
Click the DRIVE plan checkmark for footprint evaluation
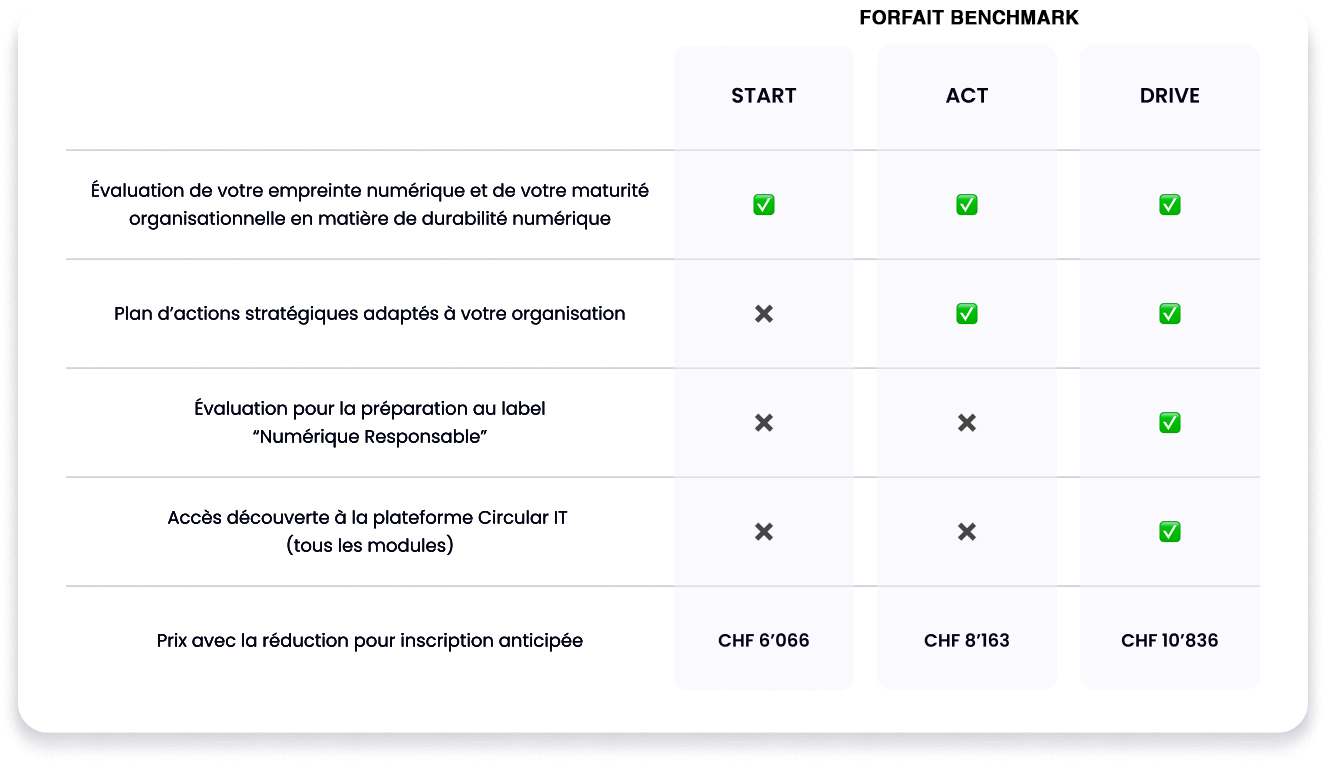pos(1170,205)
